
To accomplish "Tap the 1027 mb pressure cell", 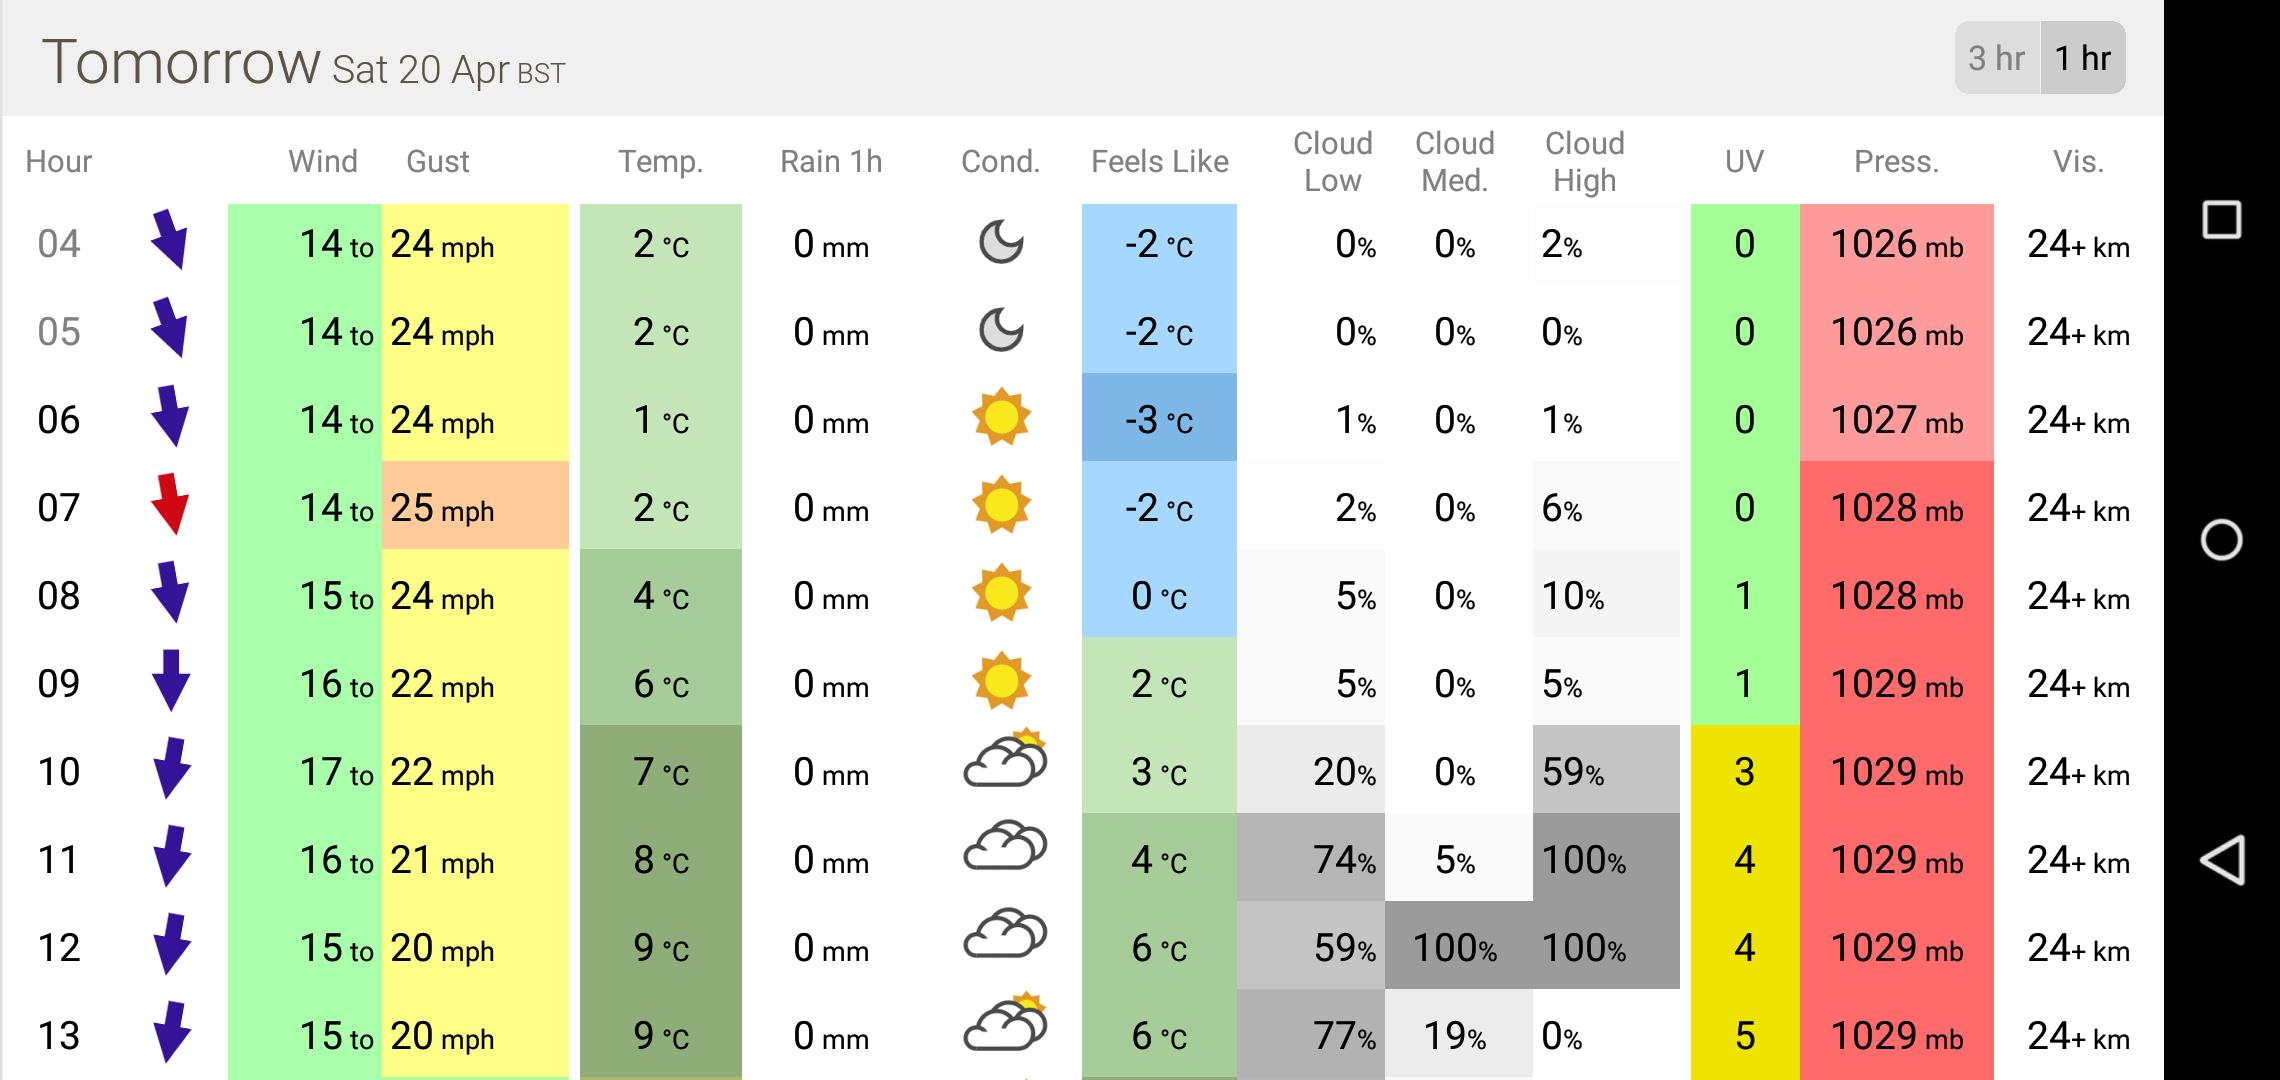I will point(1896,420).
